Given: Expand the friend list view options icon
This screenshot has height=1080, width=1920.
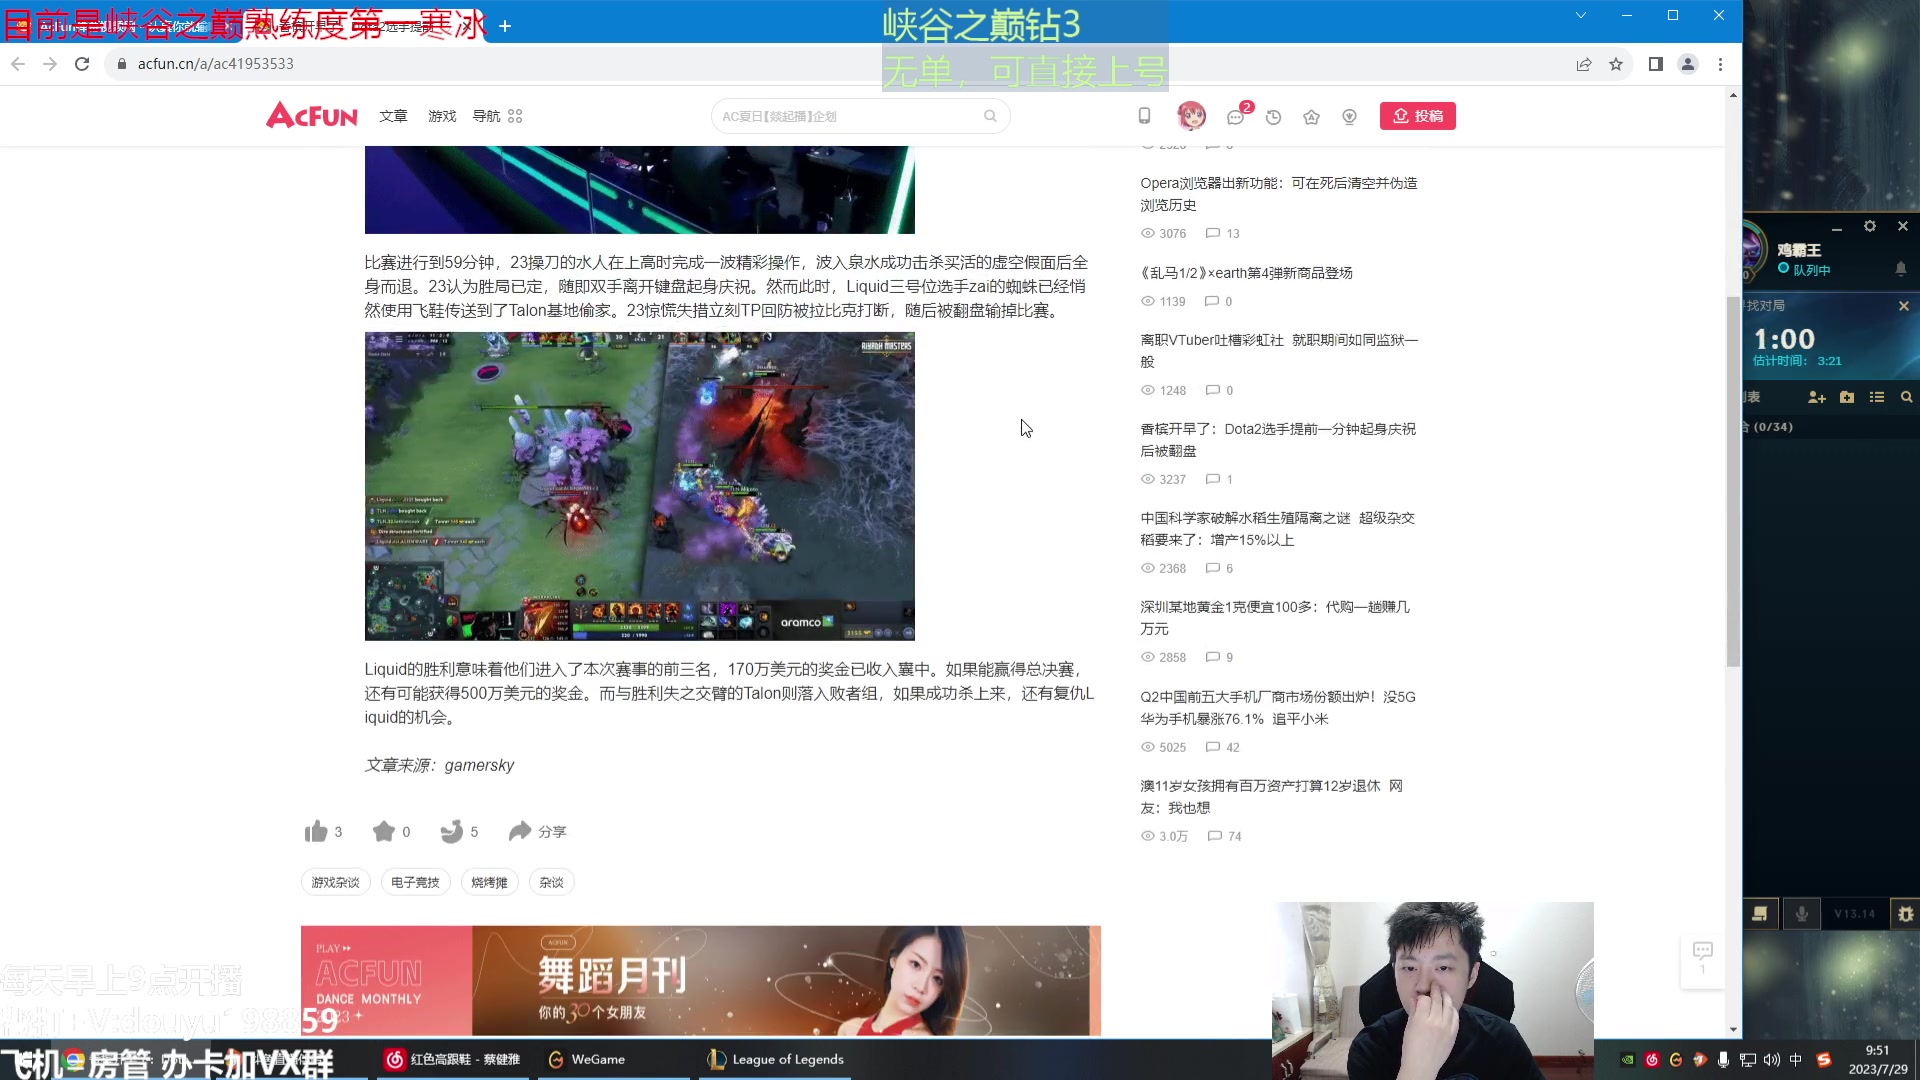Looking at the screenshot, I should 1876,397.
